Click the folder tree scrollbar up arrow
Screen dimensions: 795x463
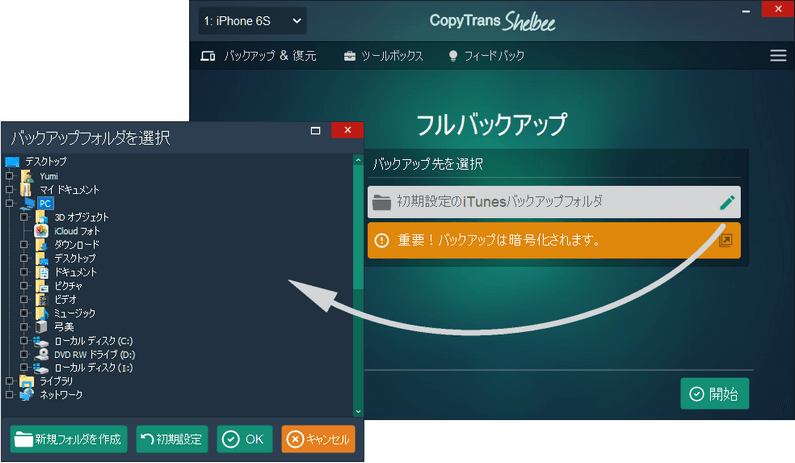[358, 160]
